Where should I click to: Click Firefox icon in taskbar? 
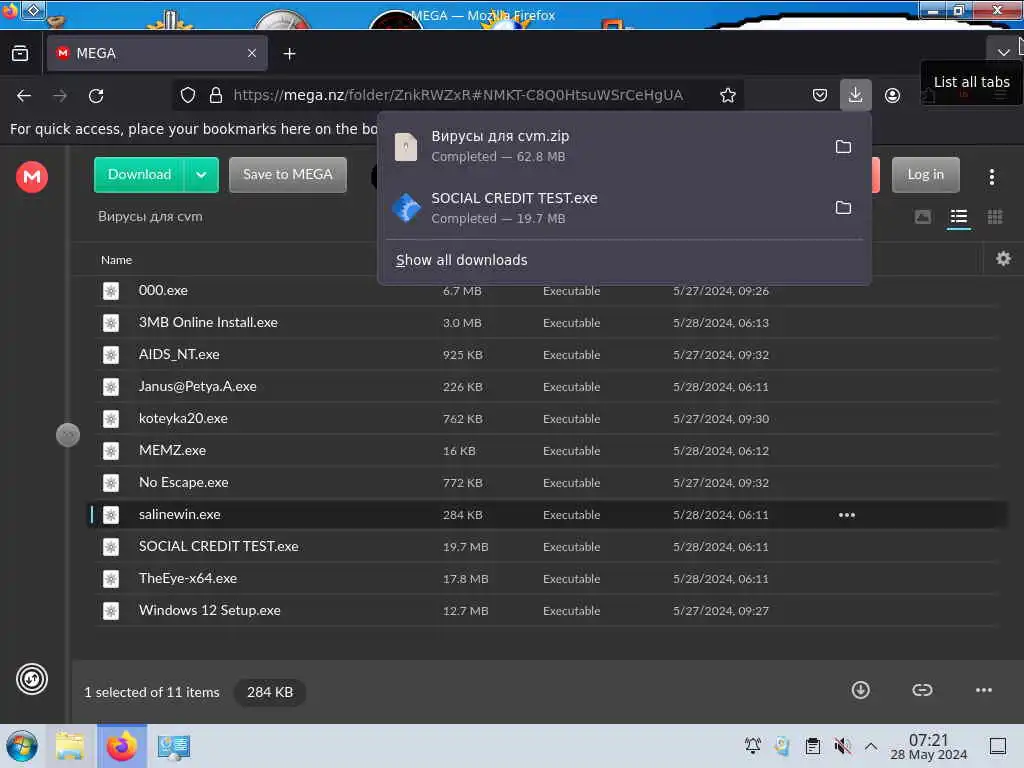[122, 746]
